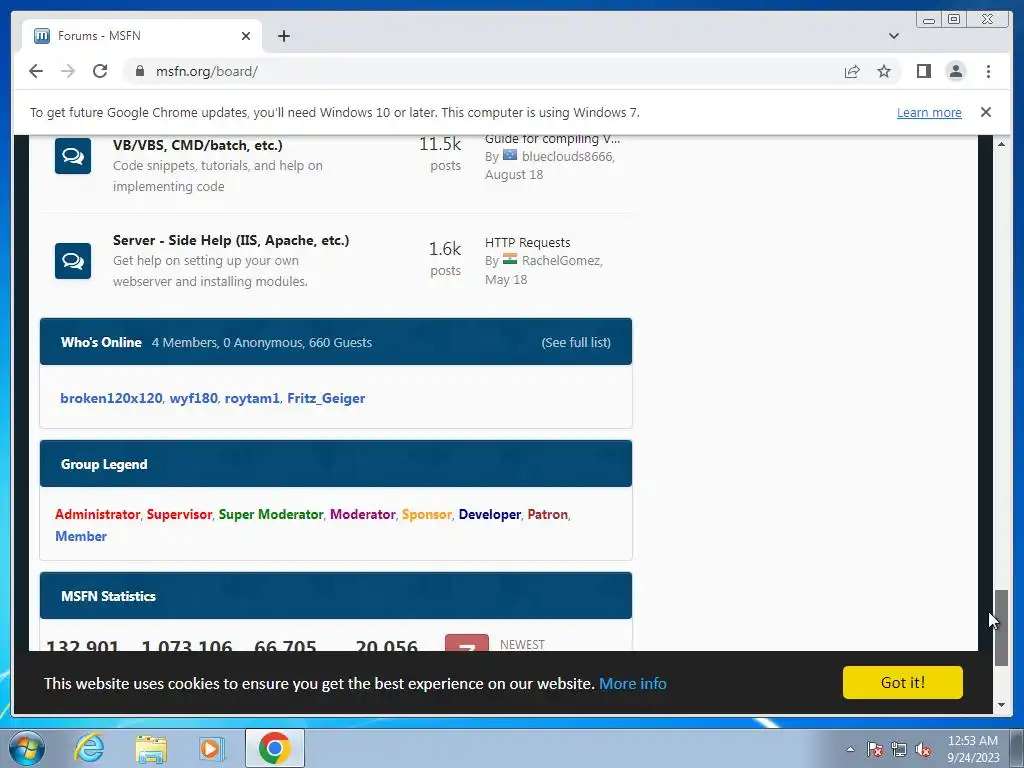Viewport: 1024px width, 768px height.
Task: Click the Chrome taskbar icon
Action: point(275,748)
